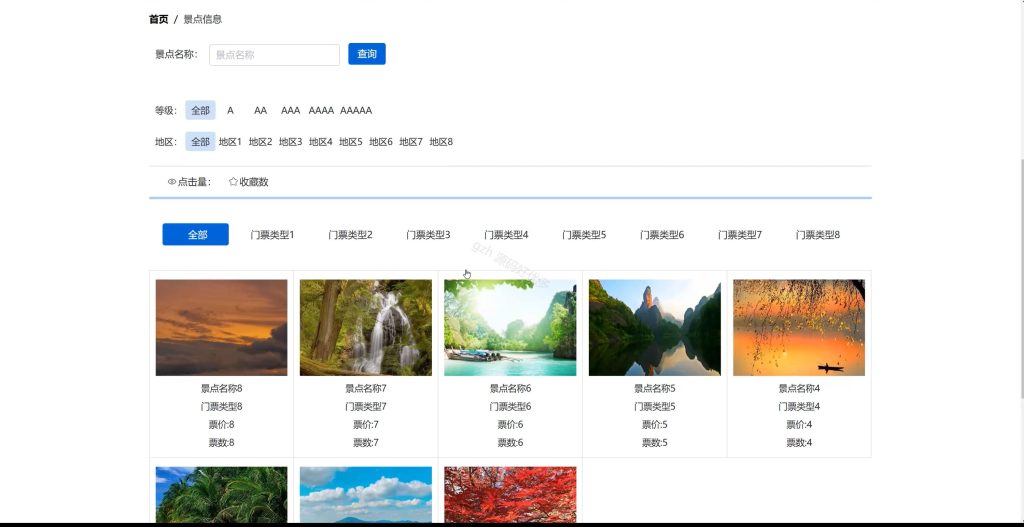
Task: Go to 首页 breadcrumb link
Action: [159, 20]
